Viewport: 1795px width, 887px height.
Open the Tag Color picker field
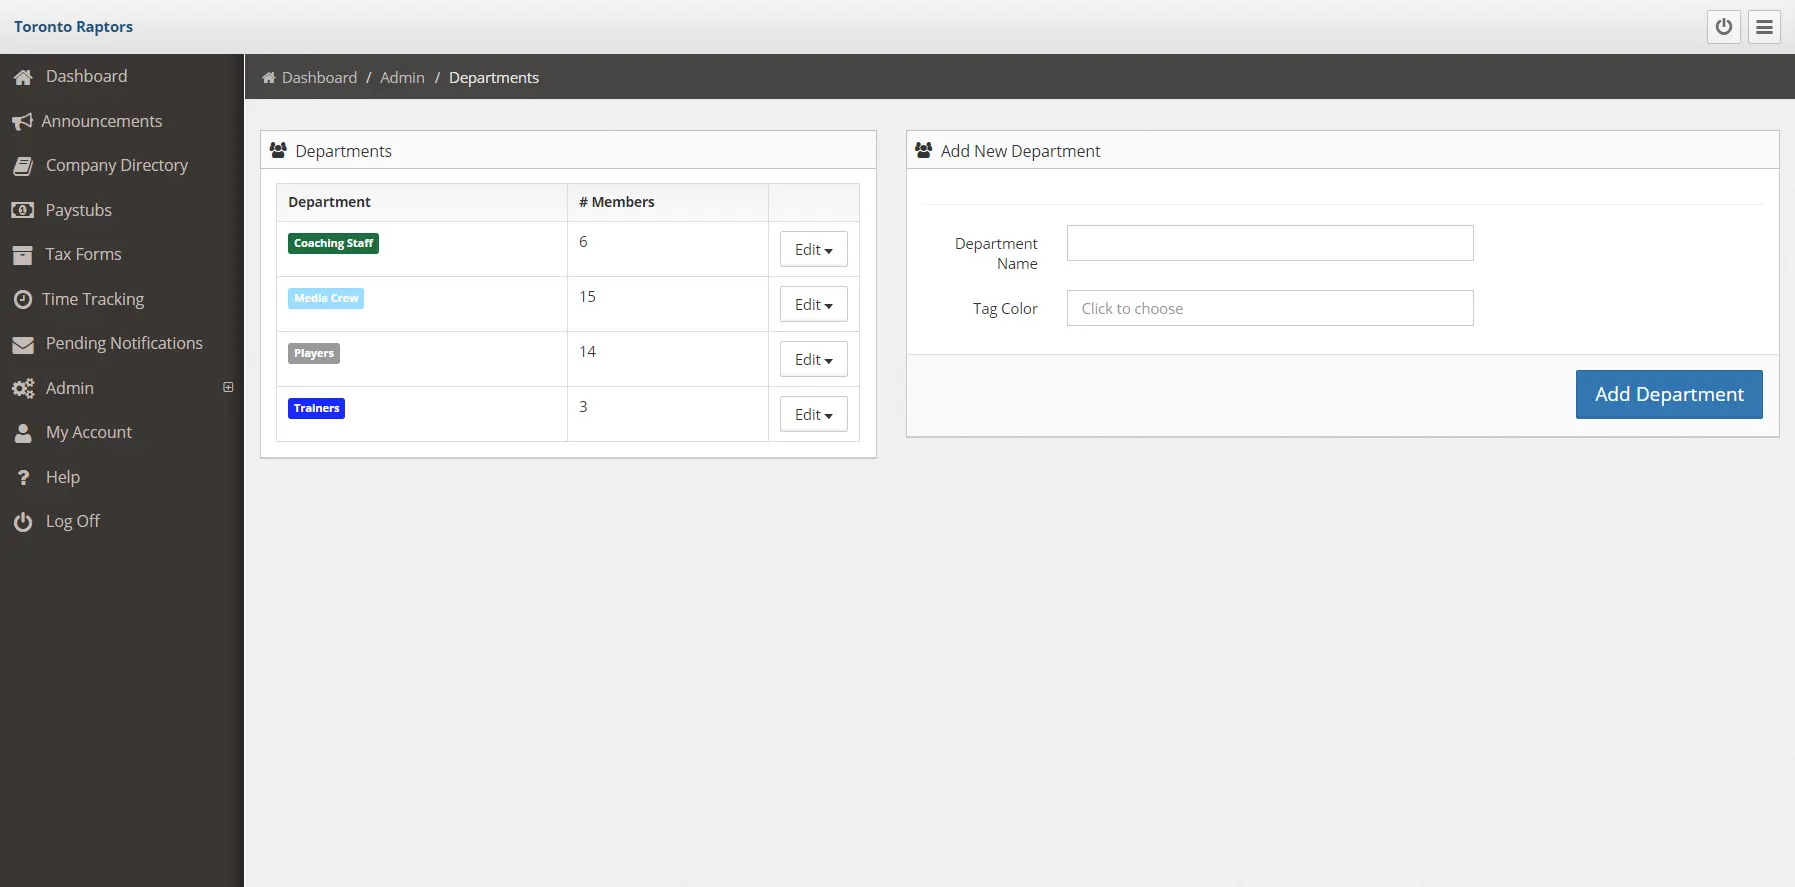point(1269,309)
